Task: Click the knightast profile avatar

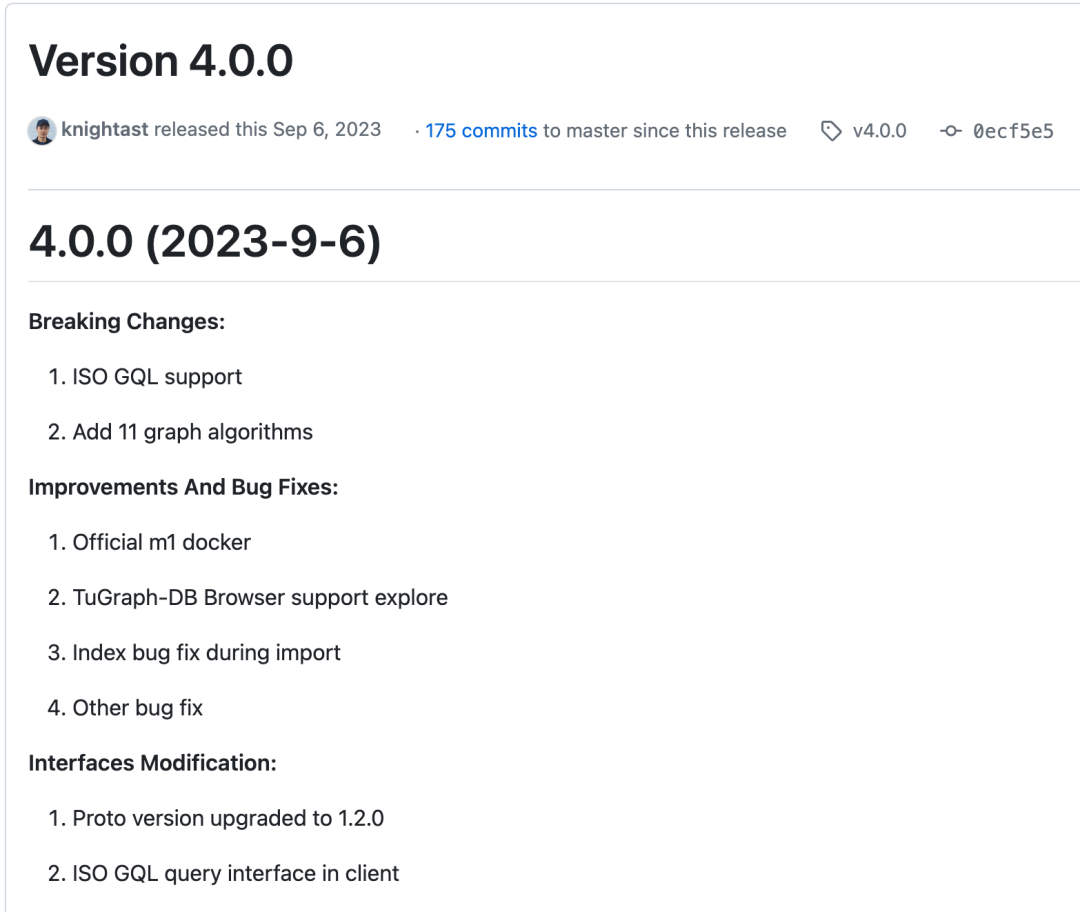Action: (42, 131)
